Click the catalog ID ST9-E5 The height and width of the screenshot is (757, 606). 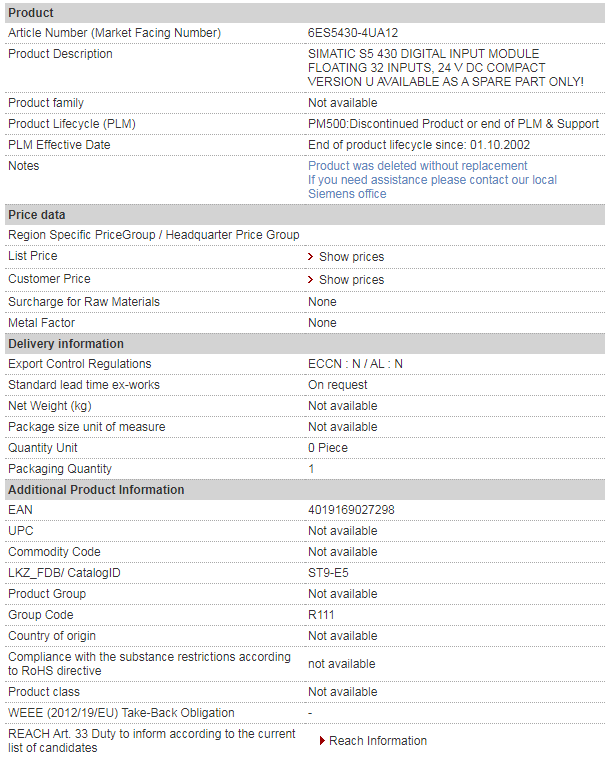(328, 573)
